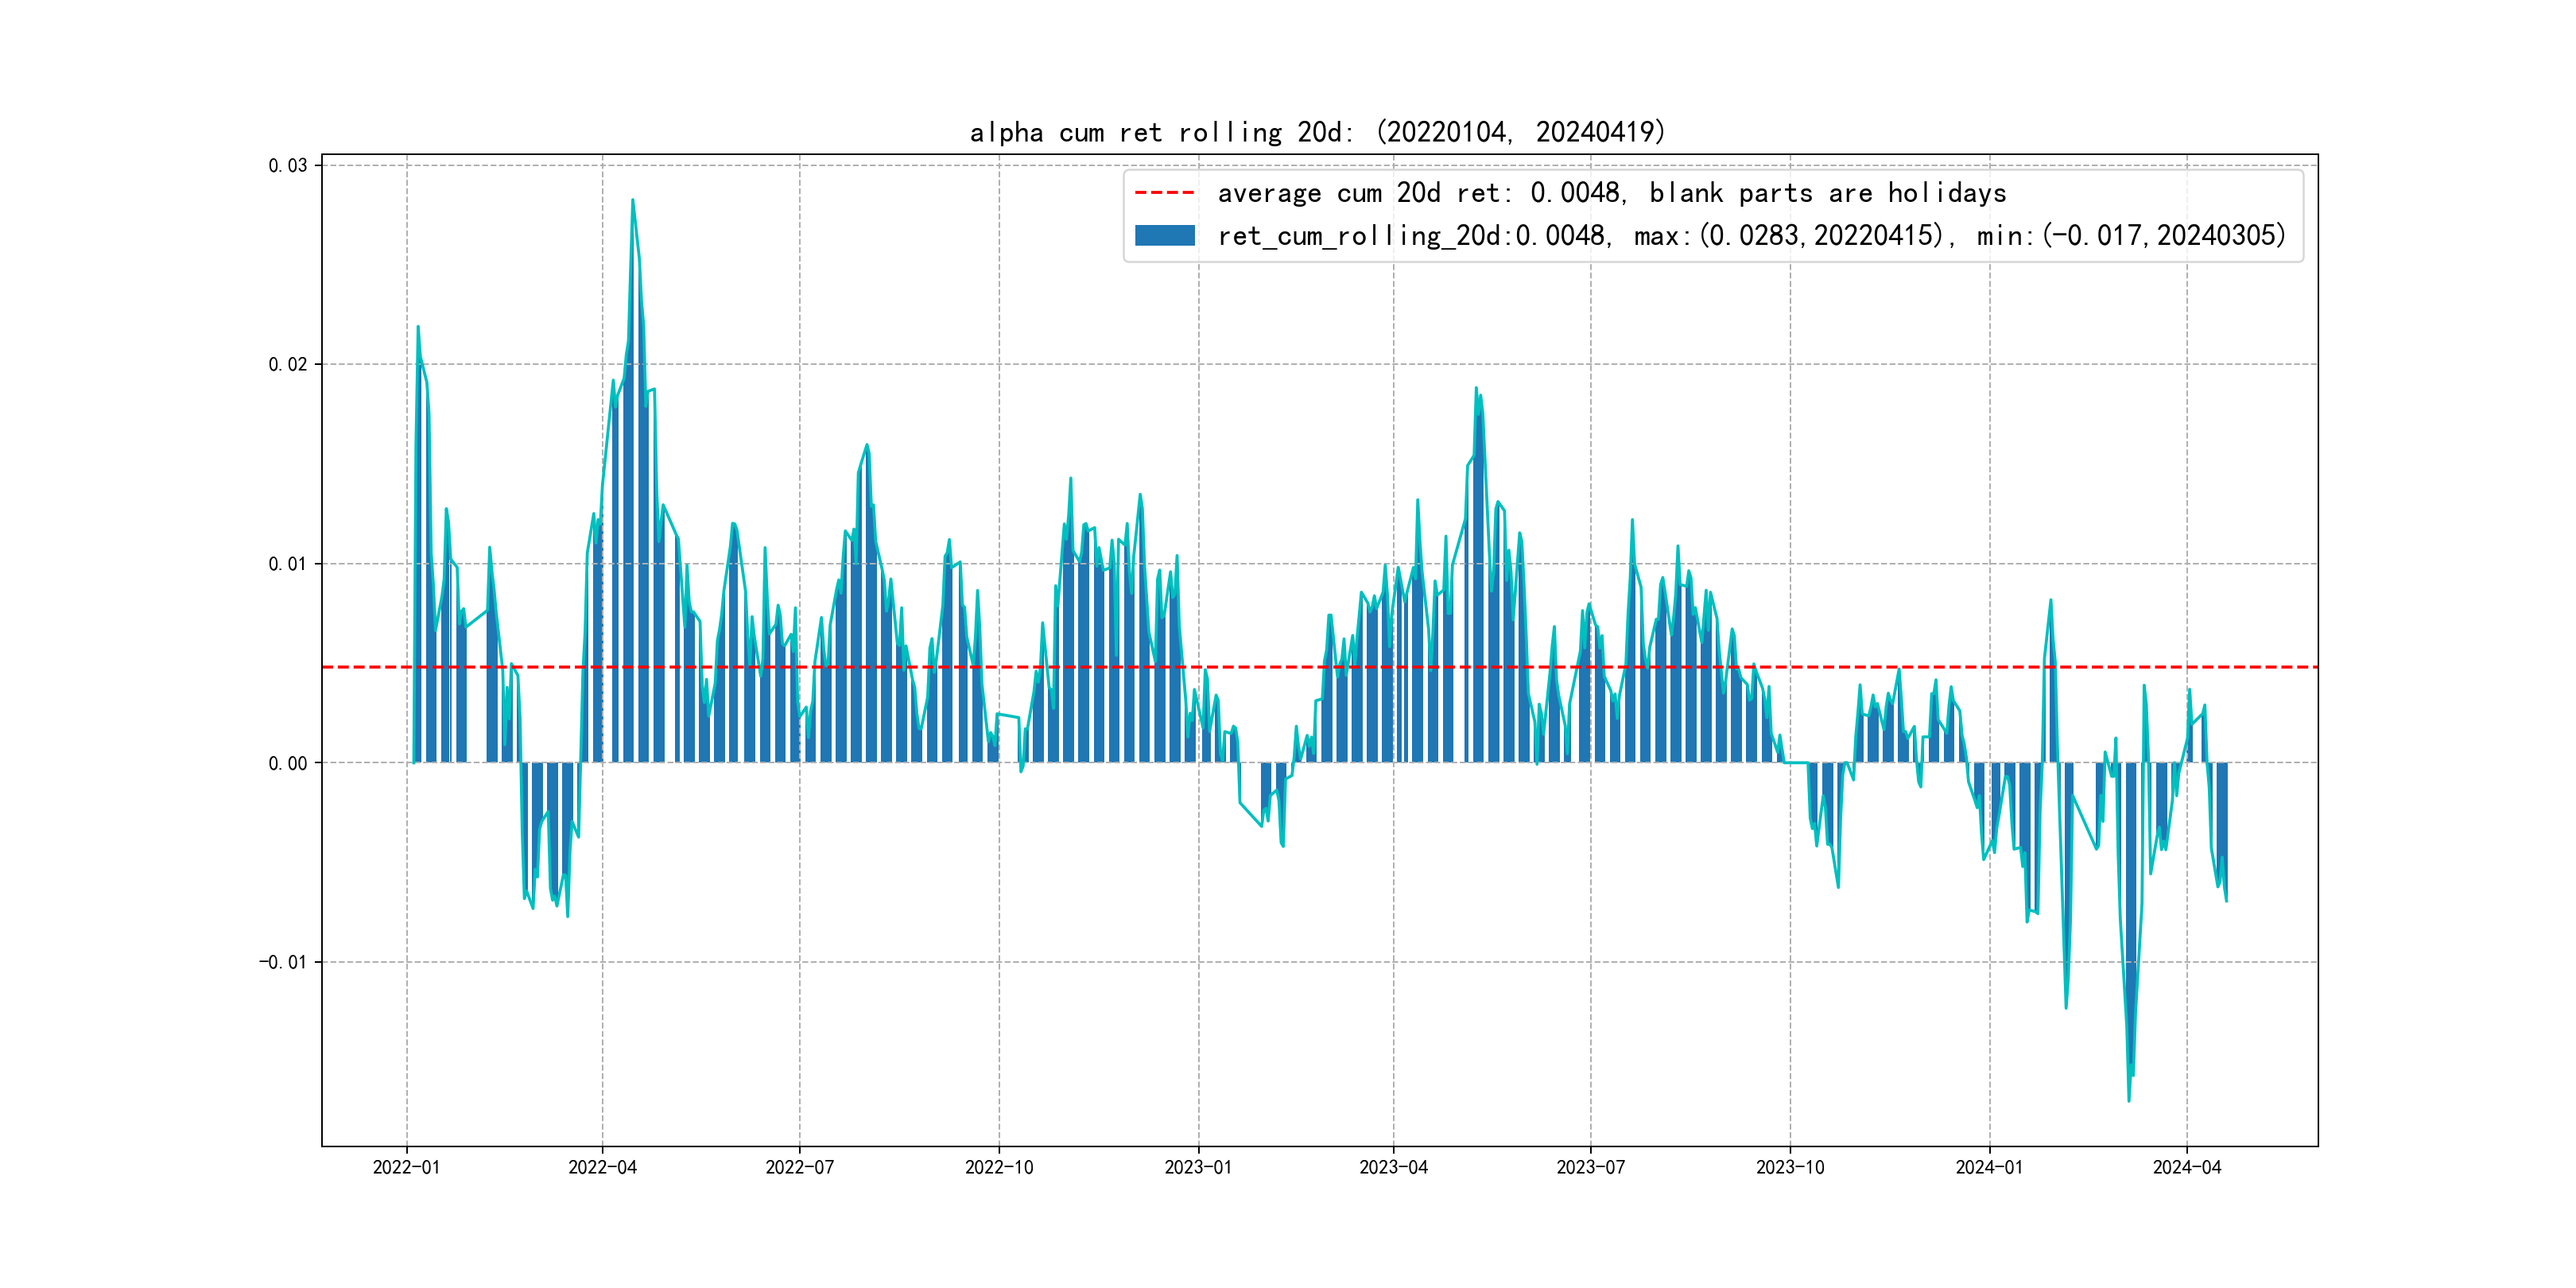Click the red dashed legend line sample
The width and height of the screenshot is (2576, 1288).
(1164, 193)
